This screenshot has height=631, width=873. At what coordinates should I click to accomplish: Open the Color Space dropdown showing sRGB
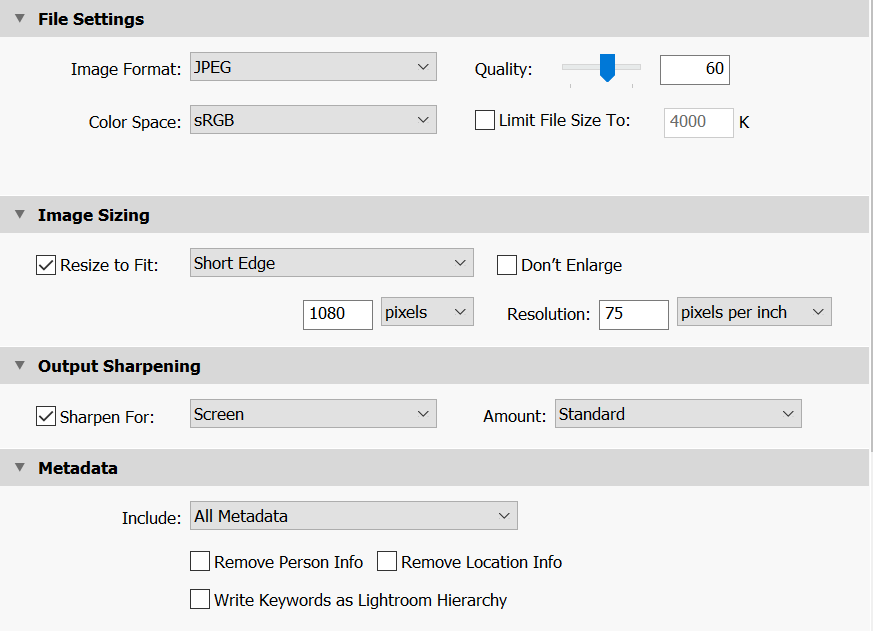click(313, 119)
